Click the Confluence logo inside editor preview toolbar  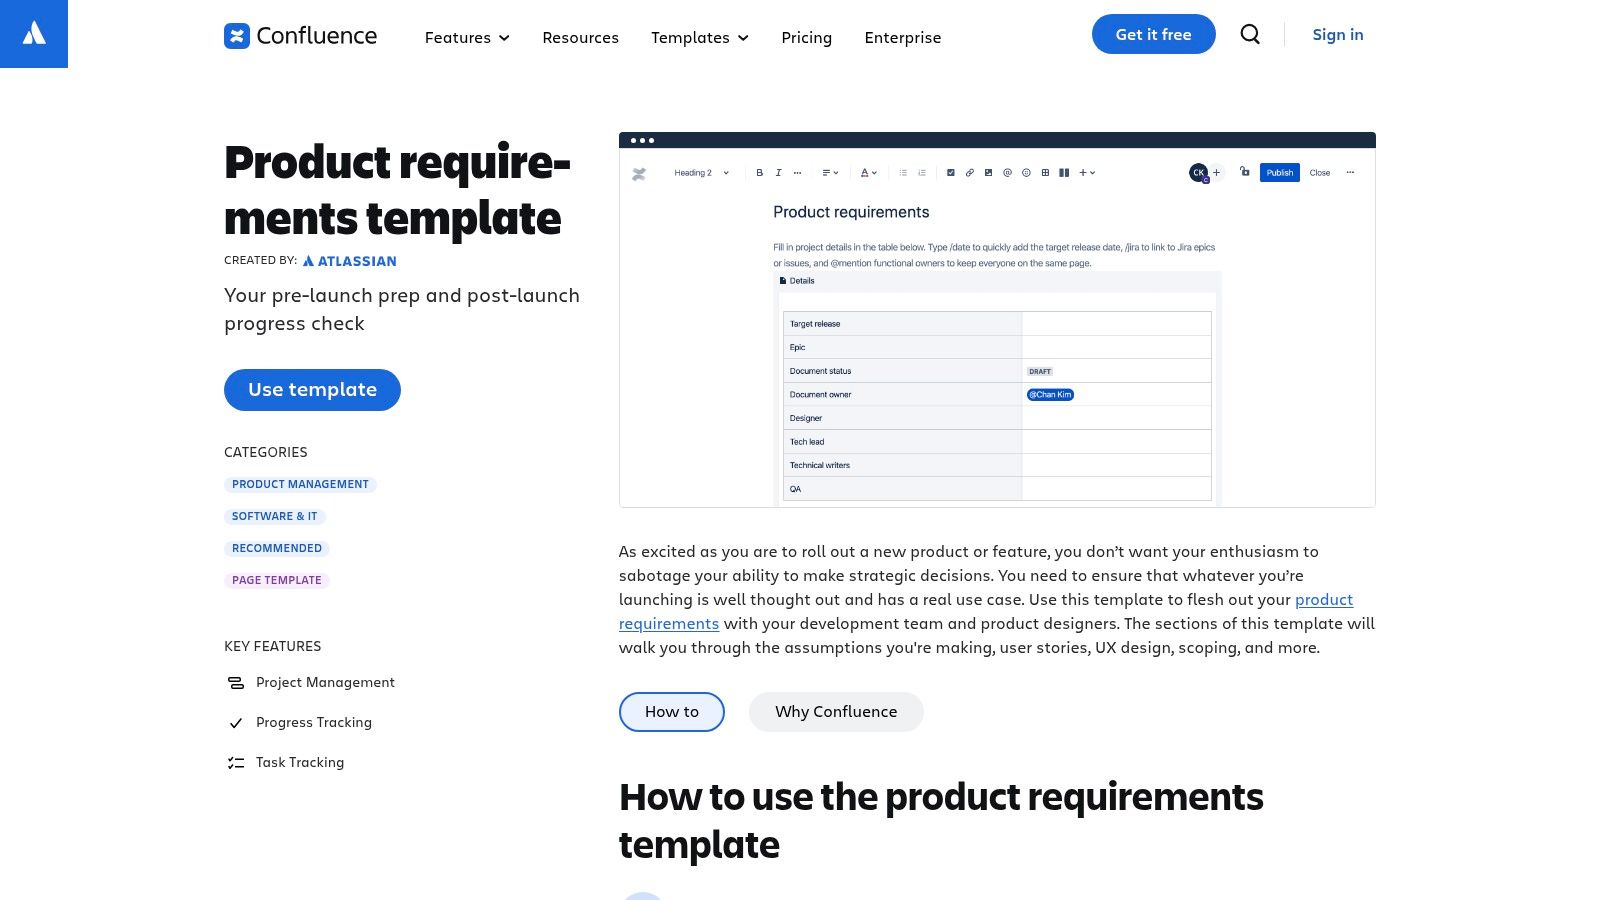[639, 174]
